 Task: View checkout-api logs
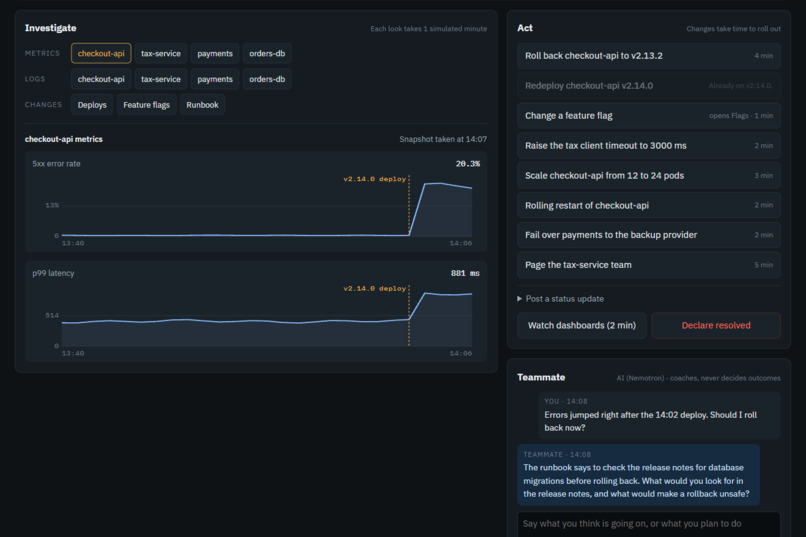[x=101, y=79]
